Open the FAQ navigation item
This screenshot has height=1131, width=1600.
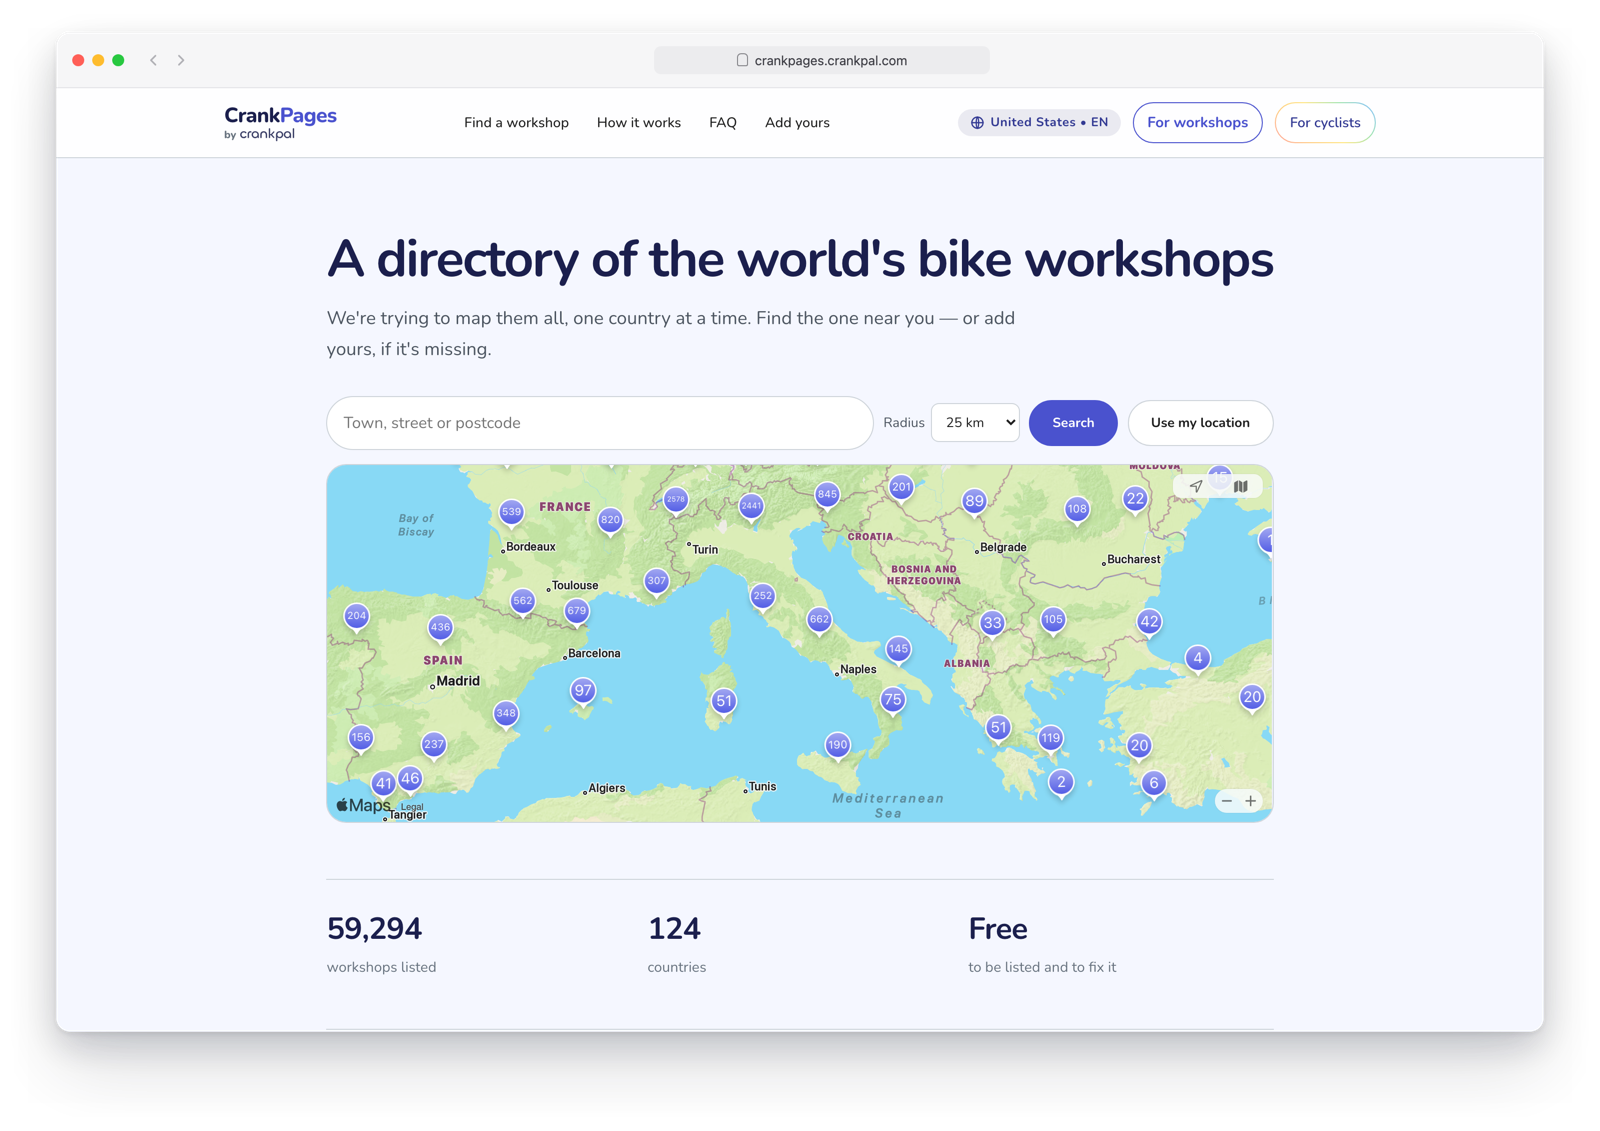click(x=723, y=123)
